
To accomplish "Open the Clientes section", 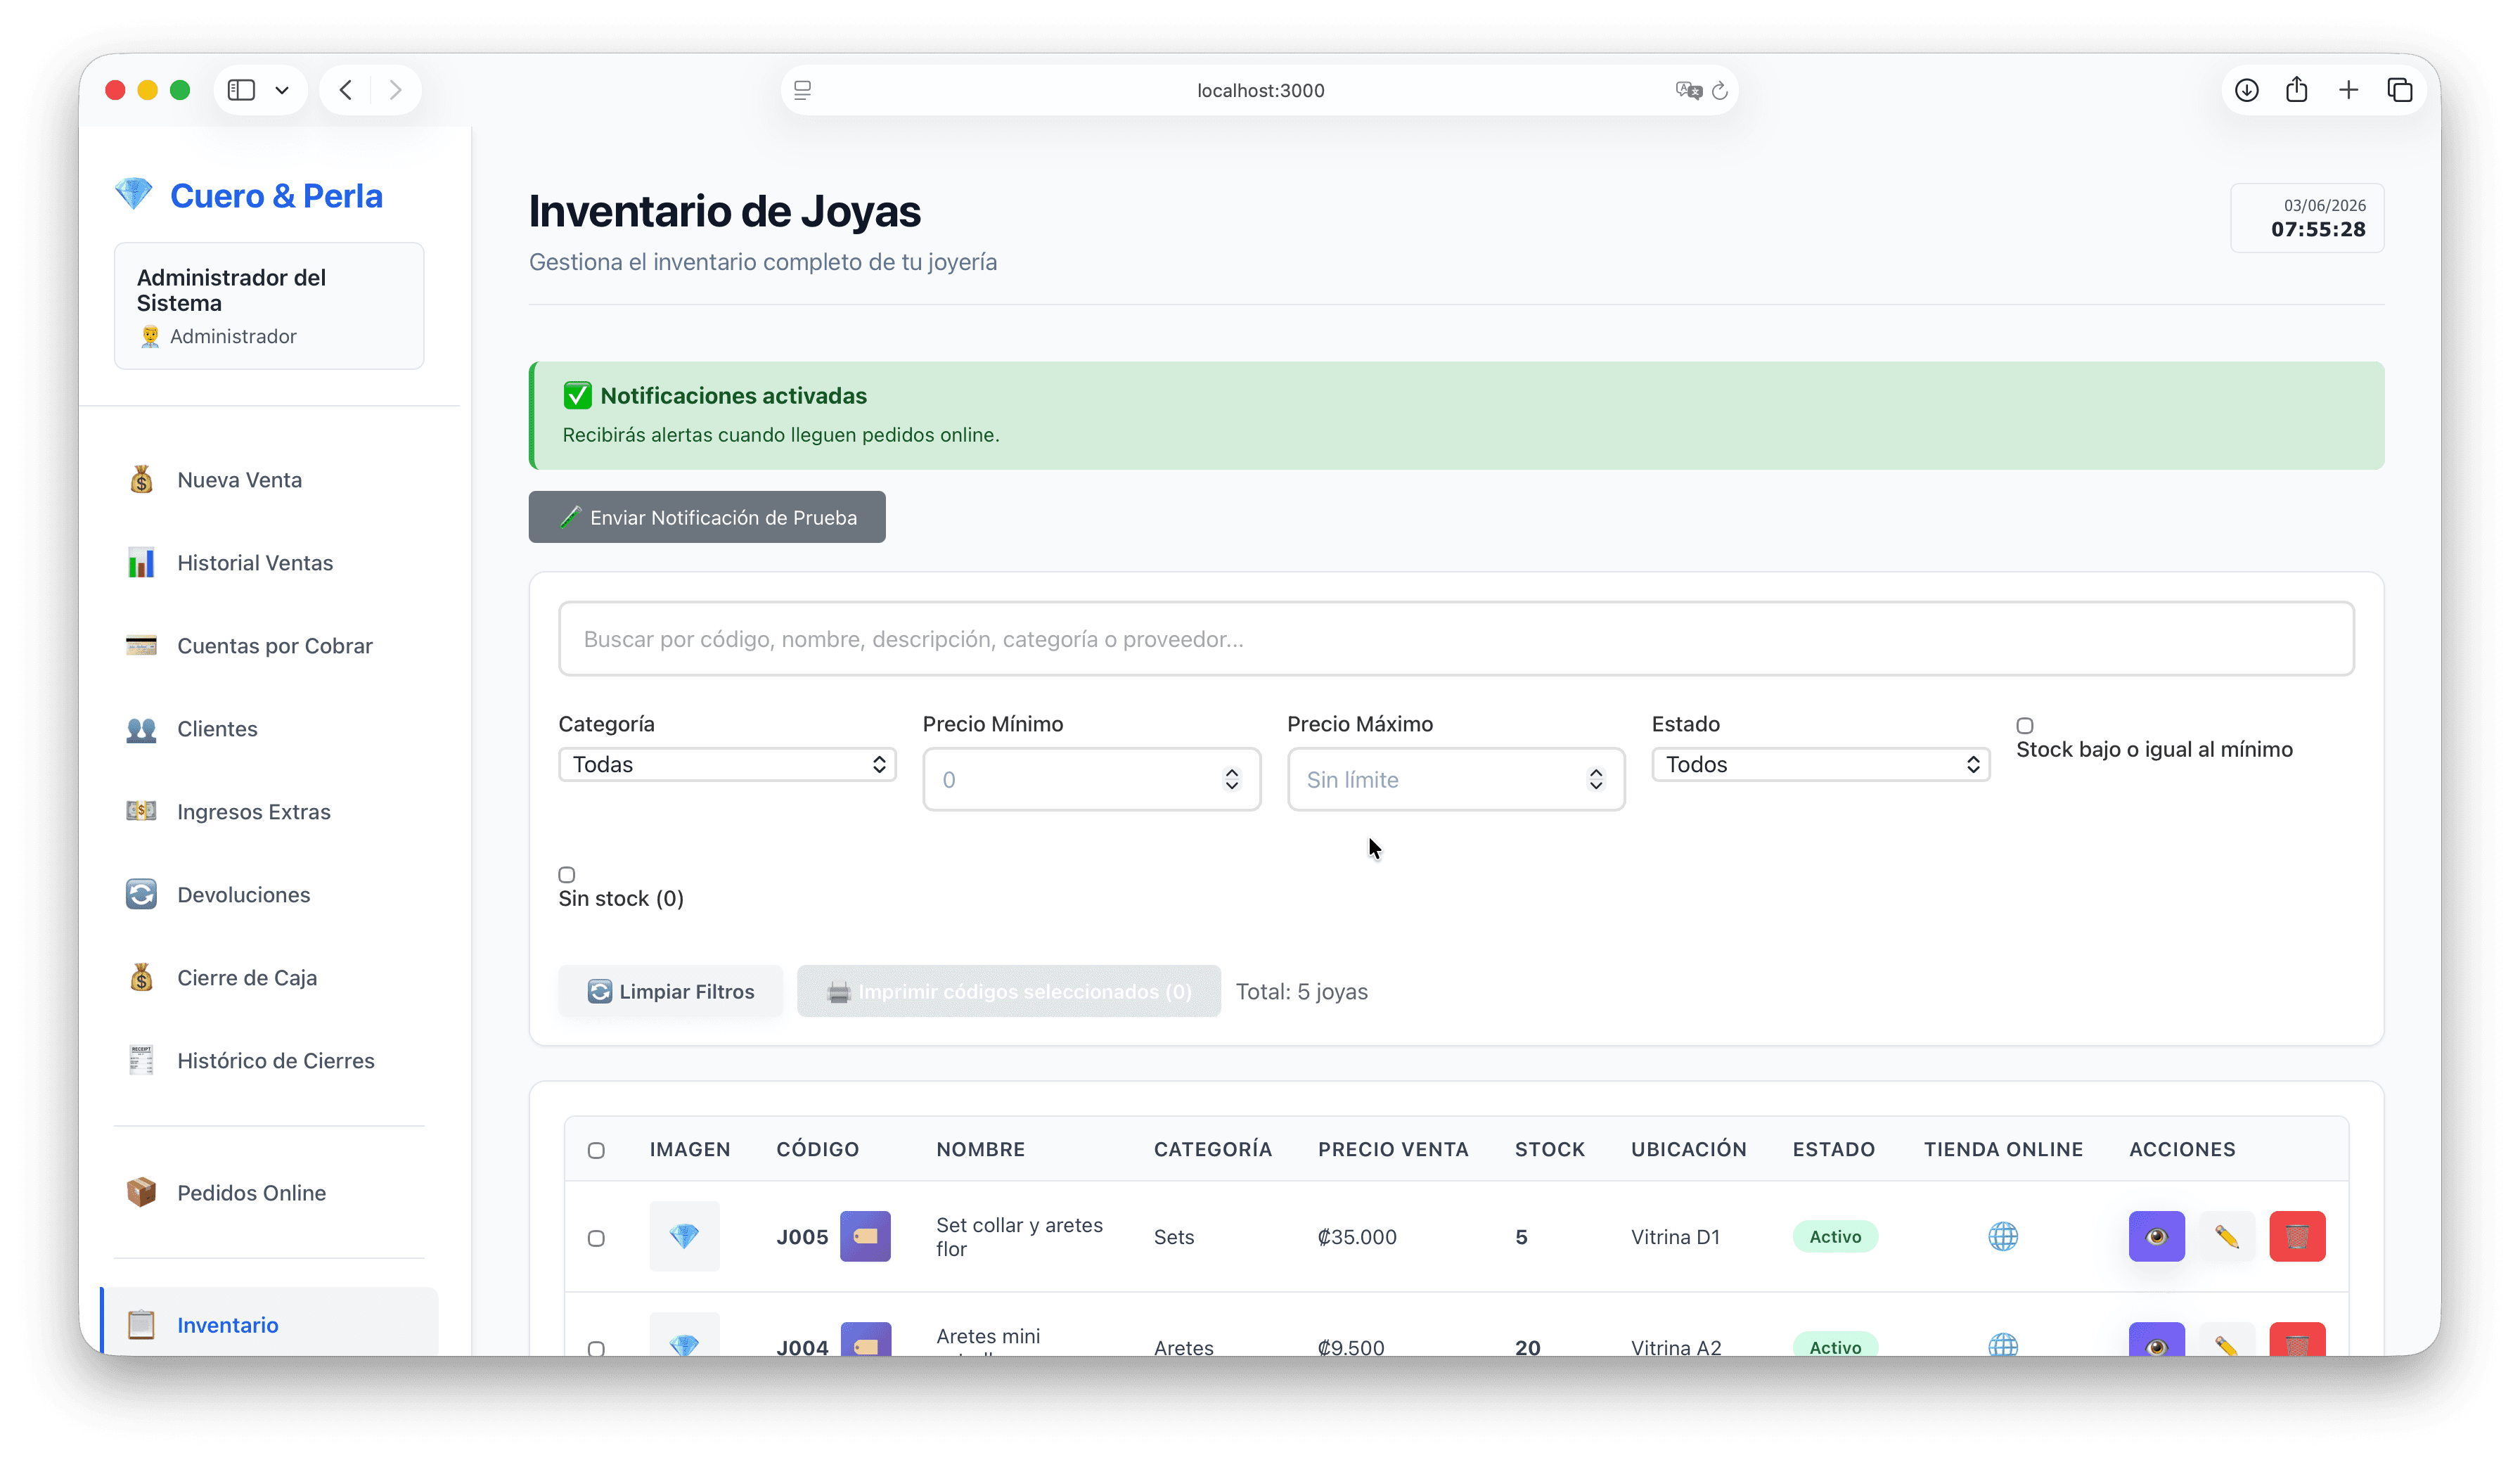I will (x=269, y=729).
